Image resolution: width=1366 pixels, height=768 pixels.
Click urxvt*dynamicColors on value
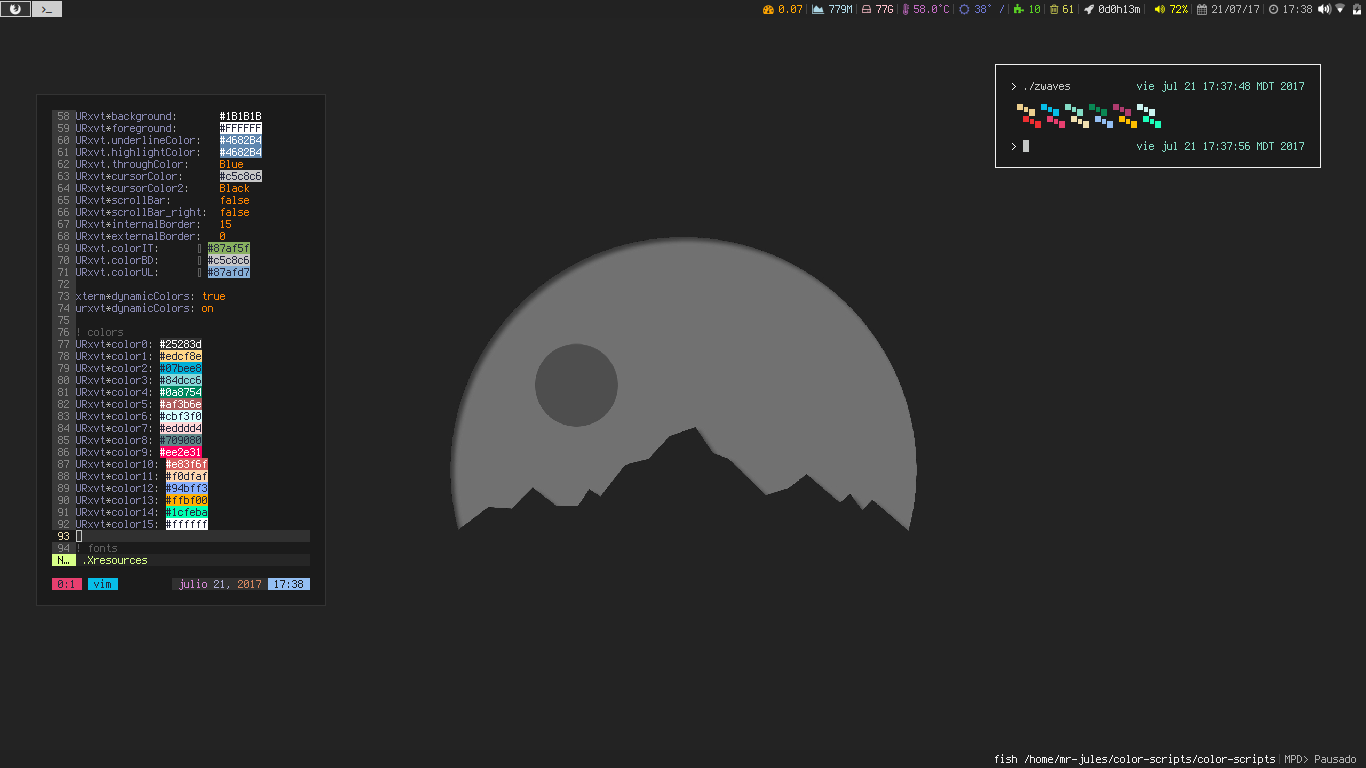(207, 309)
